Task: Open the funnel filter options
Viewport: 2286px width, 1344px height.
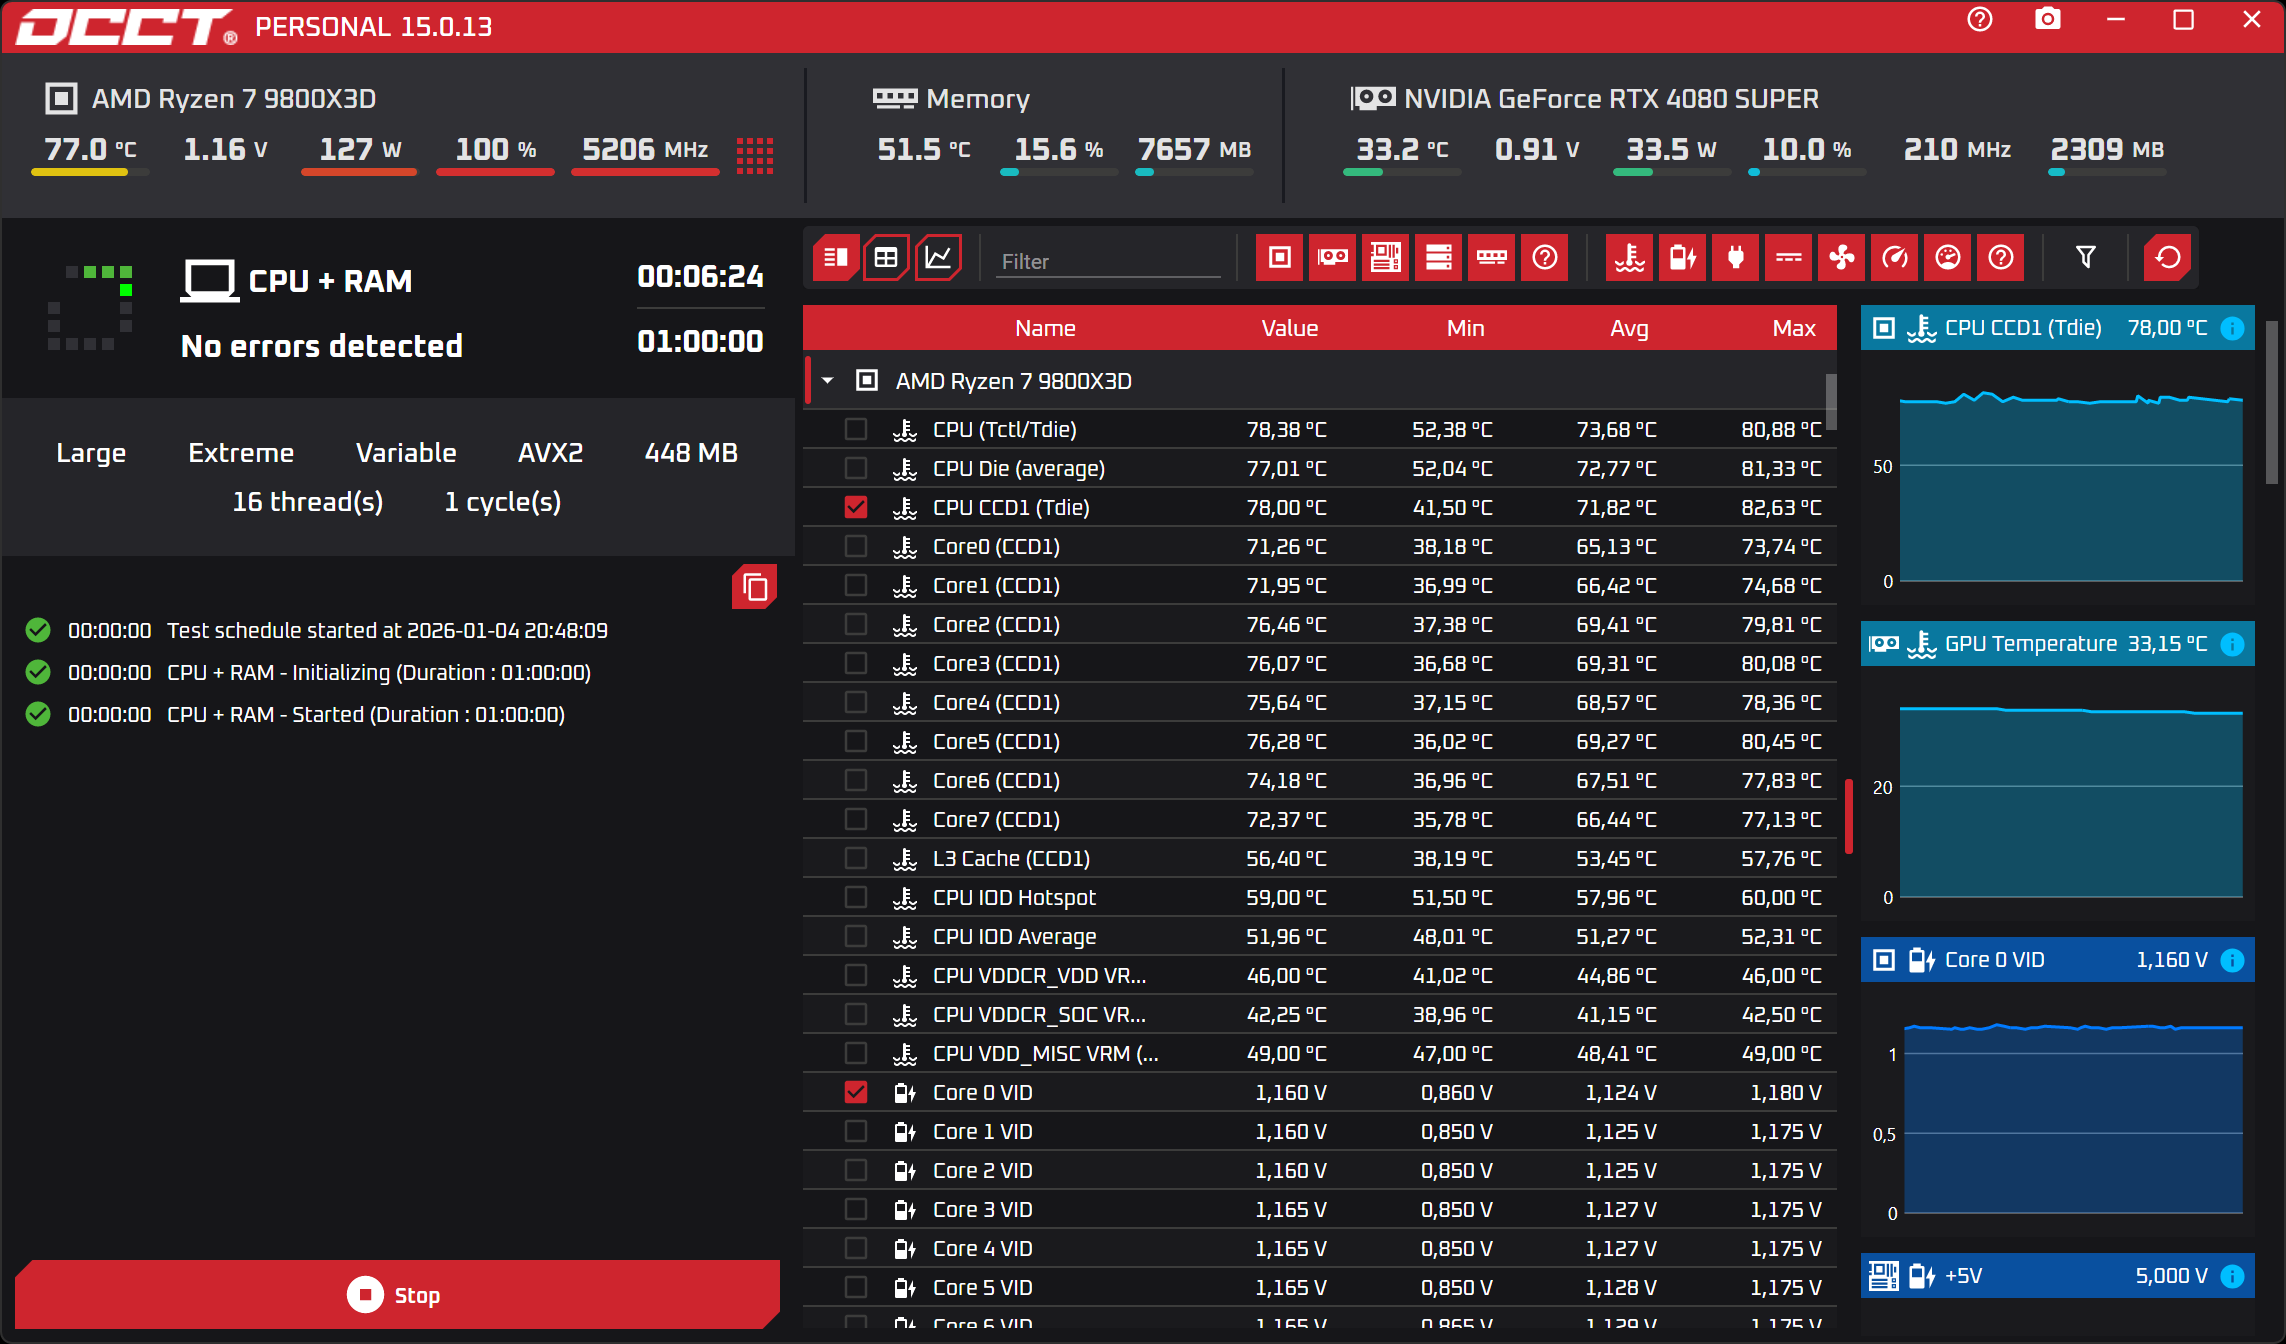Action: [2085, 259]
